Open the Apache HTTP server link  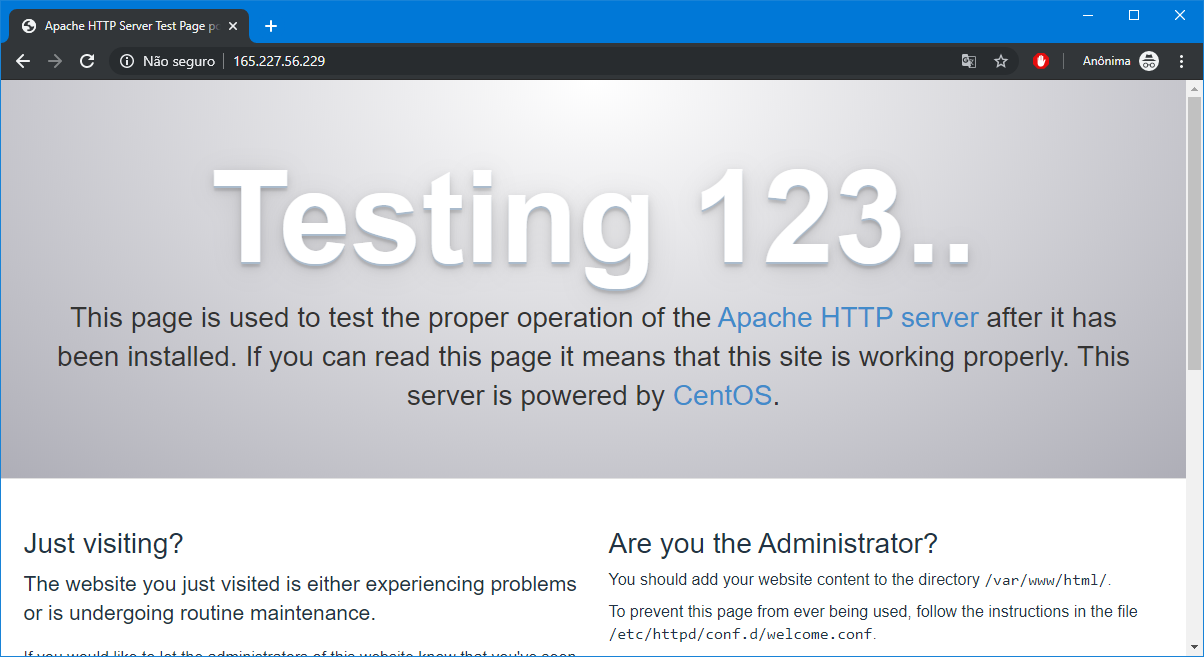coord(848,318)
